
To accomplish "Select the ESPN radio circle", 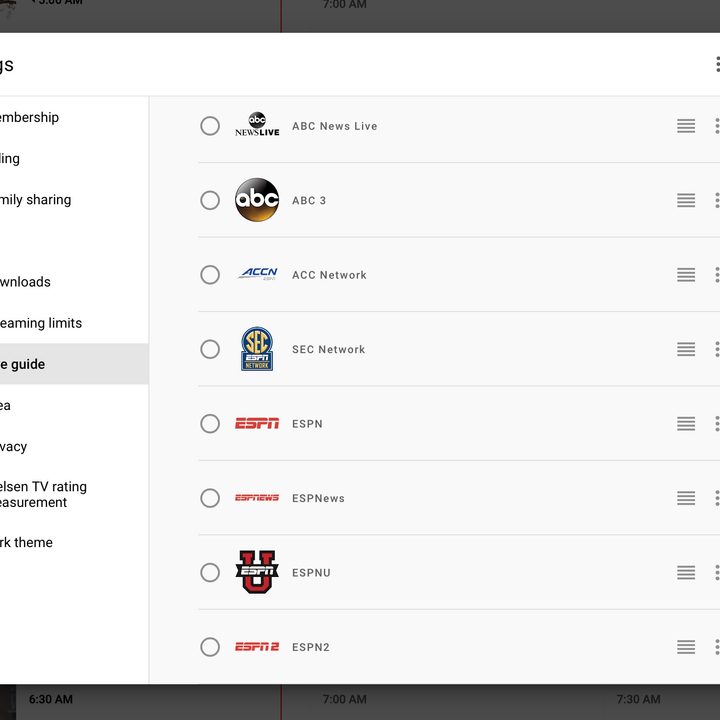I will pos(210,423).
